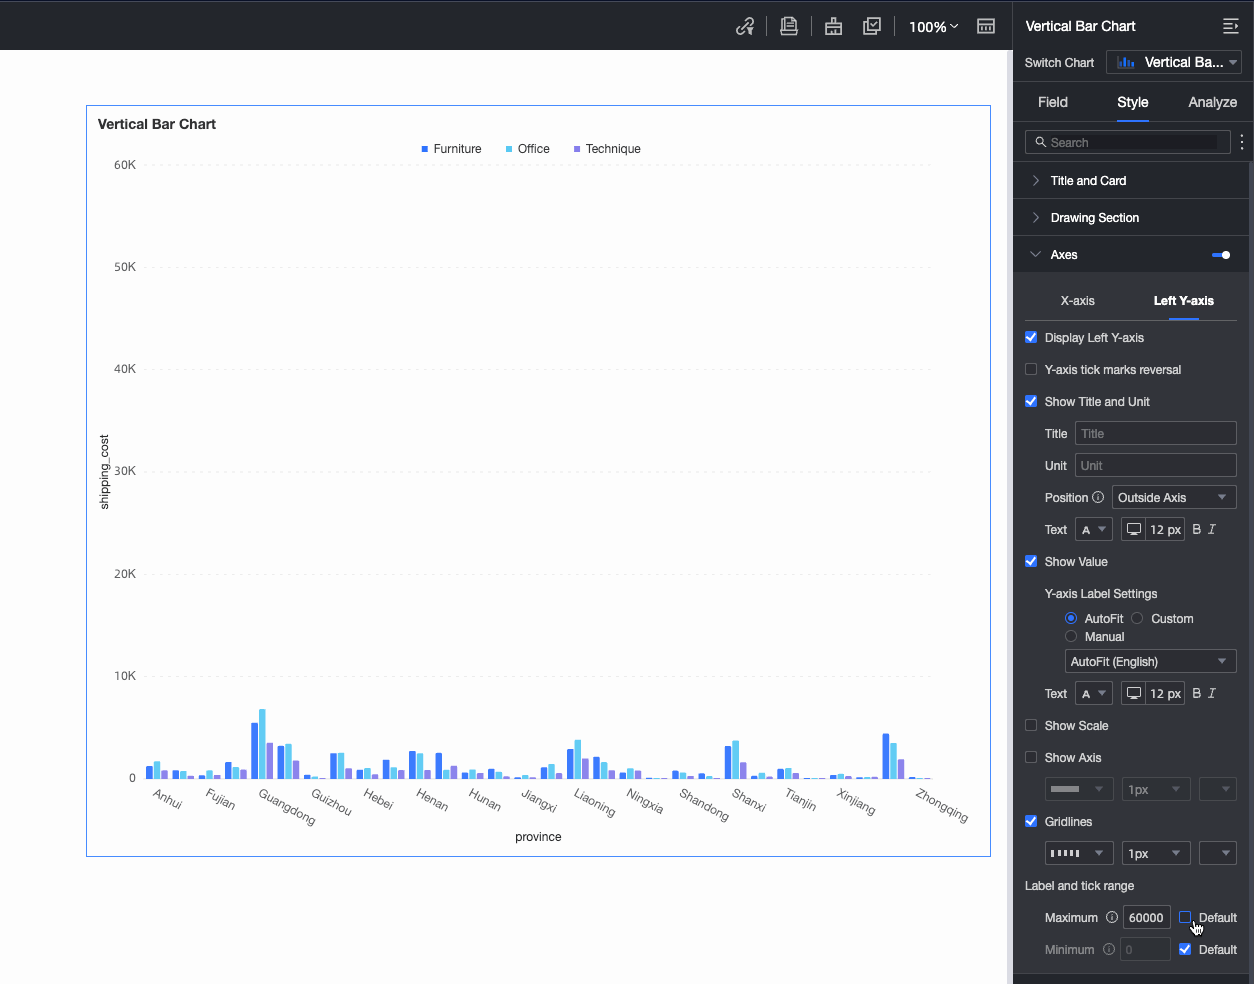Enable Y-axis tick marks reversal
The image size is (1254, 984).
coord(1031,369)
